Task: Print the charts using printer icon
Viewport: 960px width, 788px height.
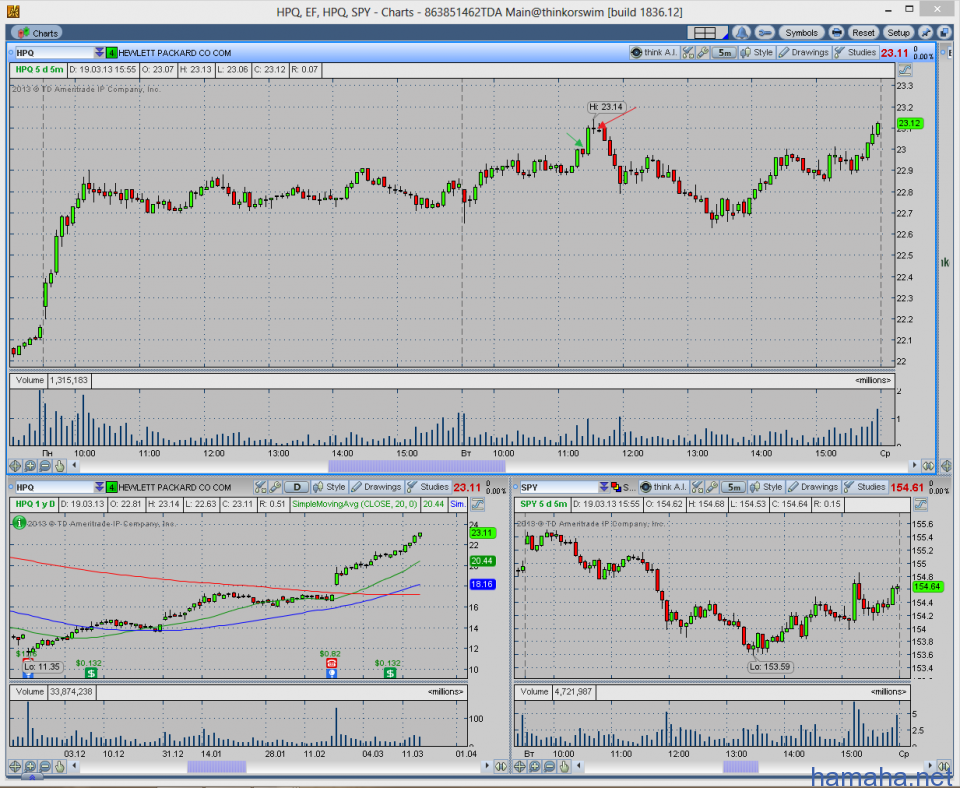Action: pos(836,33)
